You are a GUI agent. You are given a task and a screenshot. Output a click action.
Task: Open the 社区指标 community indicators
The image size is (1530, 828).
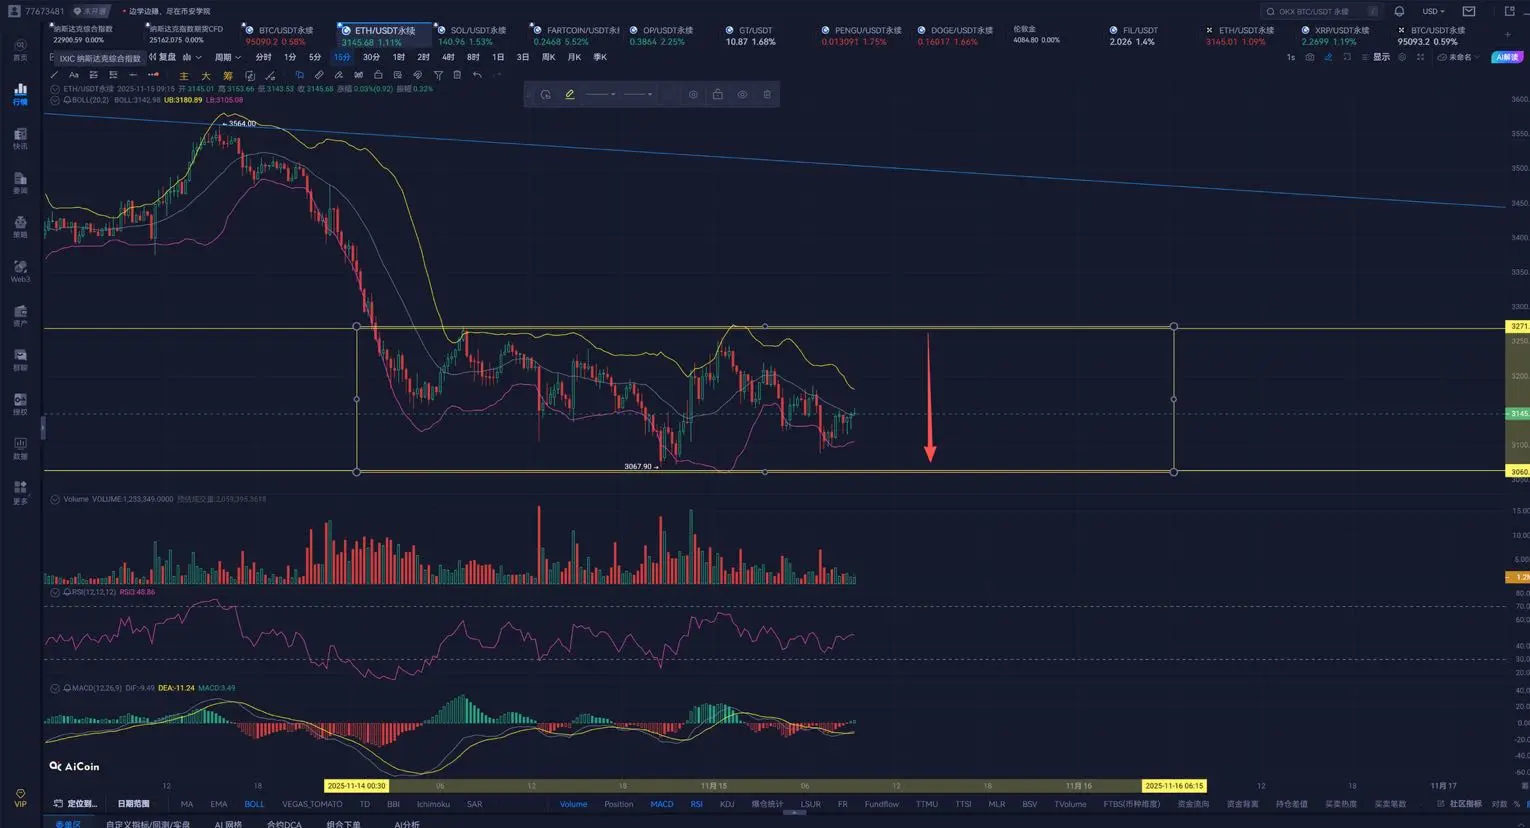coord(1461,804)
